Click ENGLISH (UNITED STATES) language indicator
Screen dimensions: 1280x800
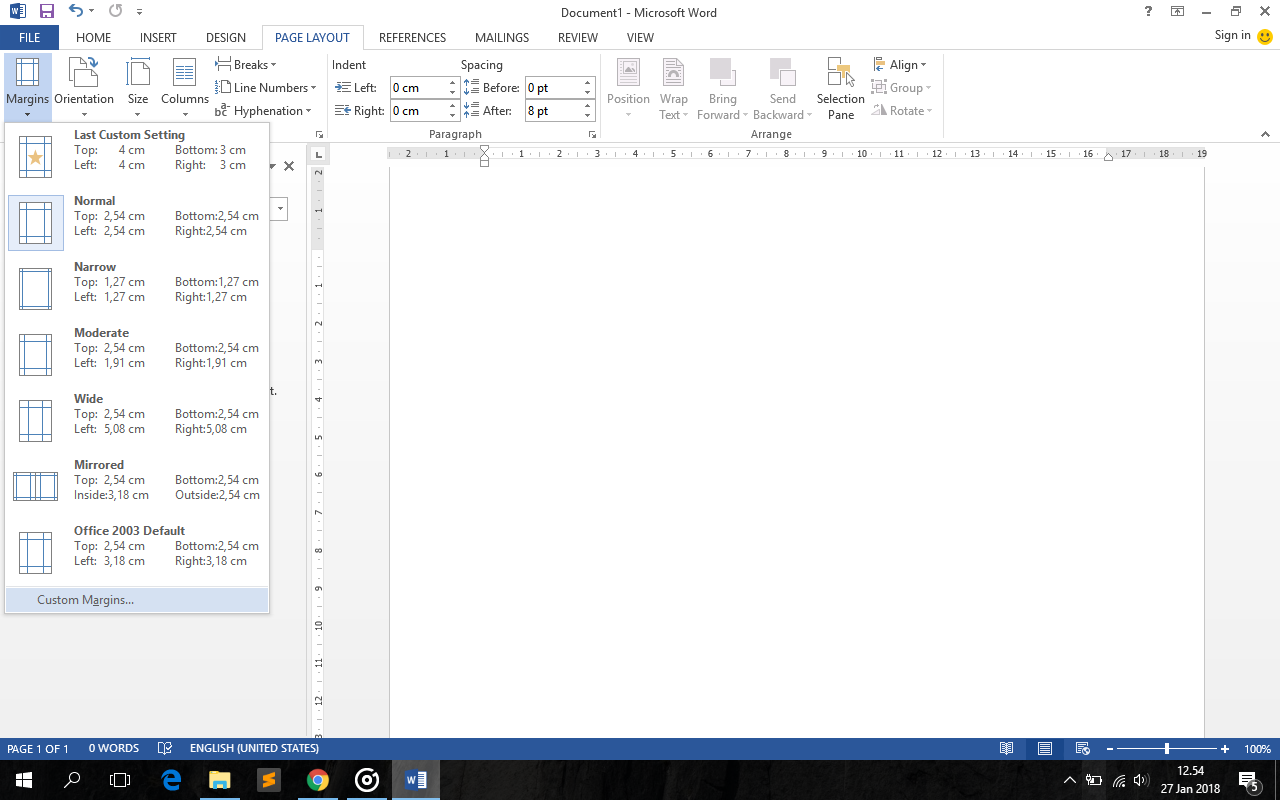tap(254, 749)
